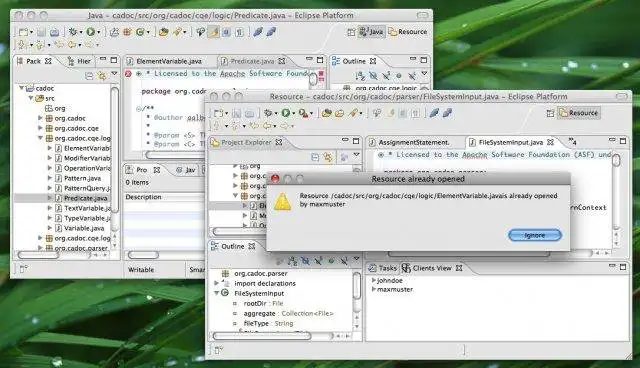Click the Debug icon in the Resource window toolbar
640x368 pixels.
coord(268,113)
